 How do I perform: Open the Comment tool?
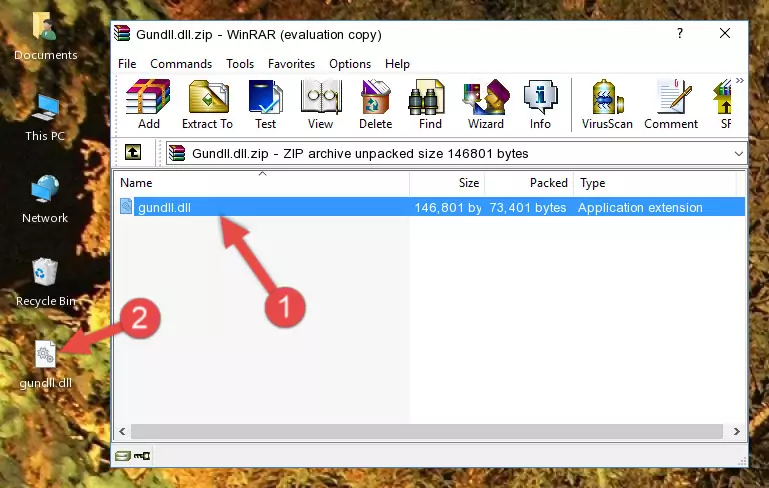671,104
